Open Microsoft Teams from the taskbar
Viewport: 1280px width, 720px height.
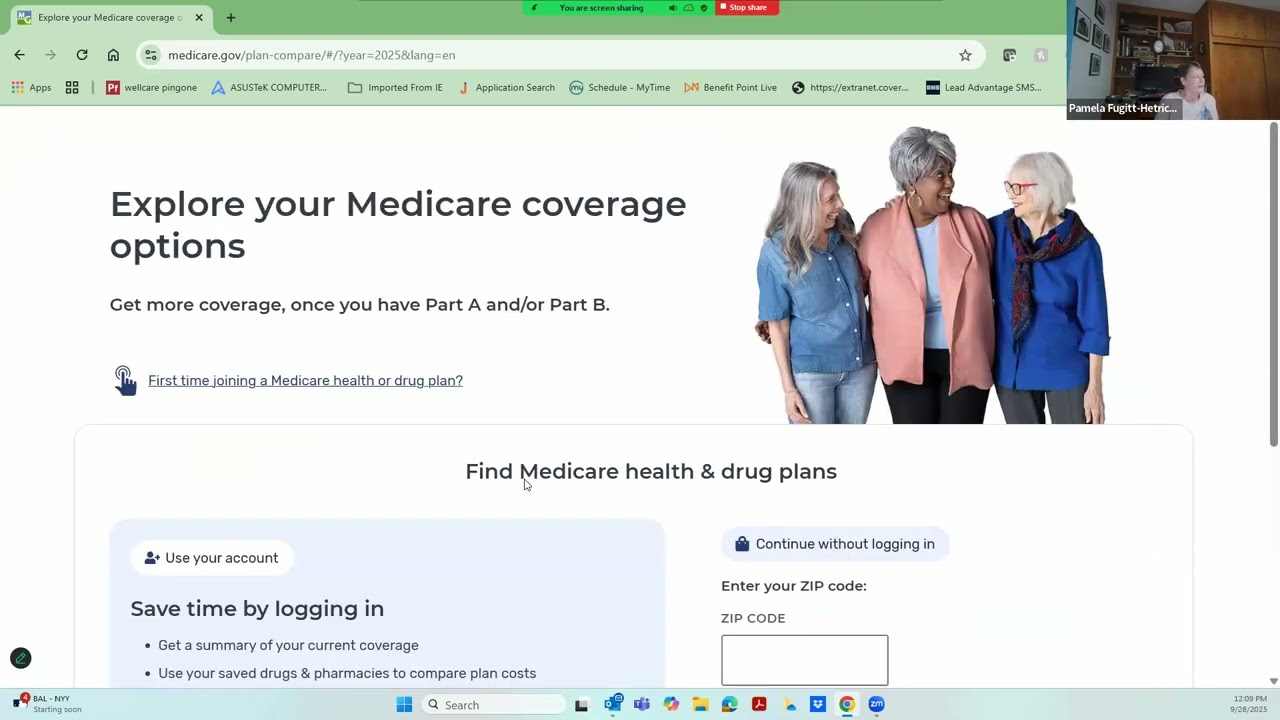(642, 705)
